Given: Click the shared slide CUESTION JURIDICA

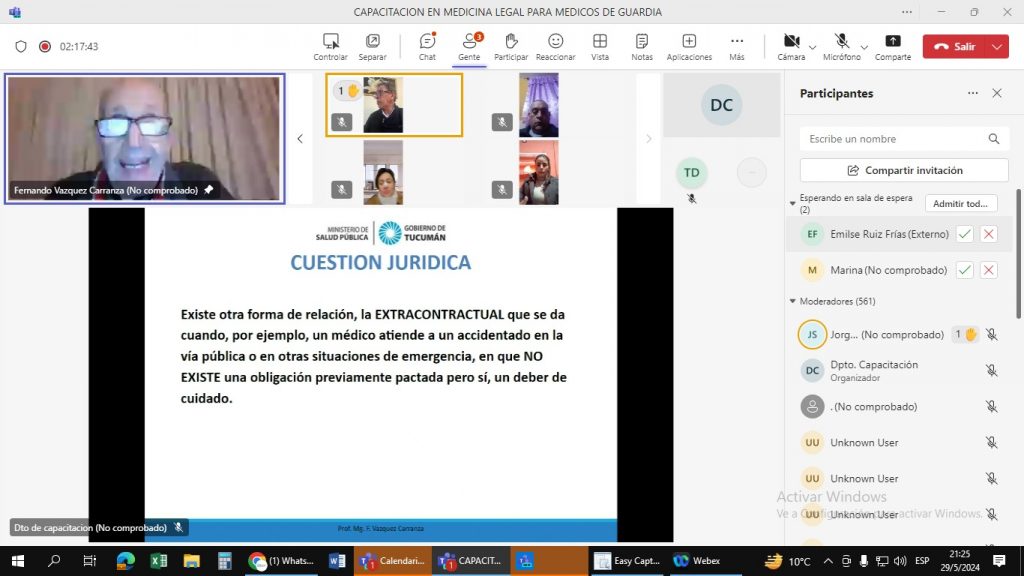Looking at the screenshot, I should click(x=381, y=374).
